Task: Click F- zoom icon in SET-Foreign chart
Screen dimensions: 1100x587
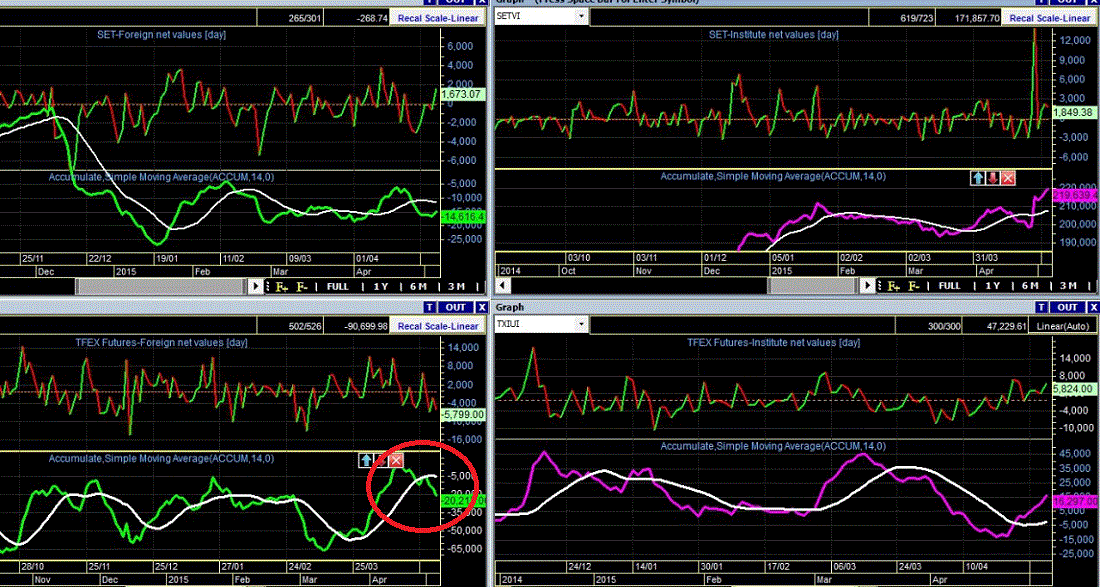Action: (302, 286)
